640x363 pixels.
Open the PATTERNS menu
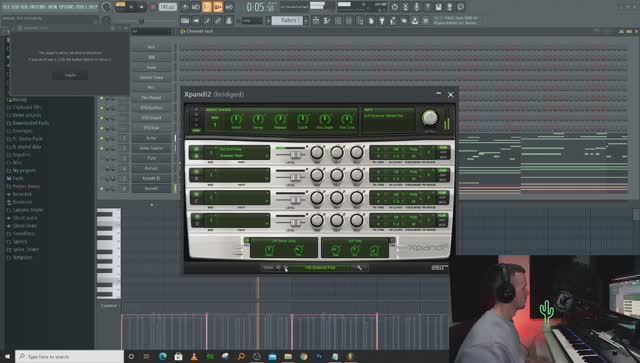pos(38,7)
